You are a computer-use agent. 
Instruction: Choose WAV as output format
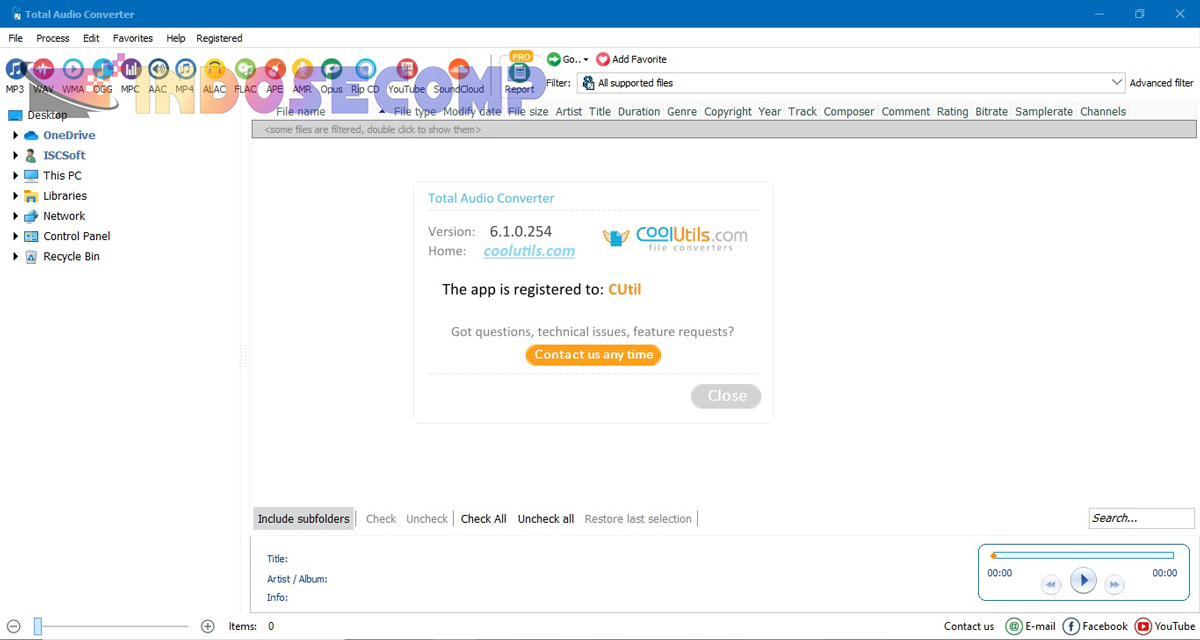43,70
